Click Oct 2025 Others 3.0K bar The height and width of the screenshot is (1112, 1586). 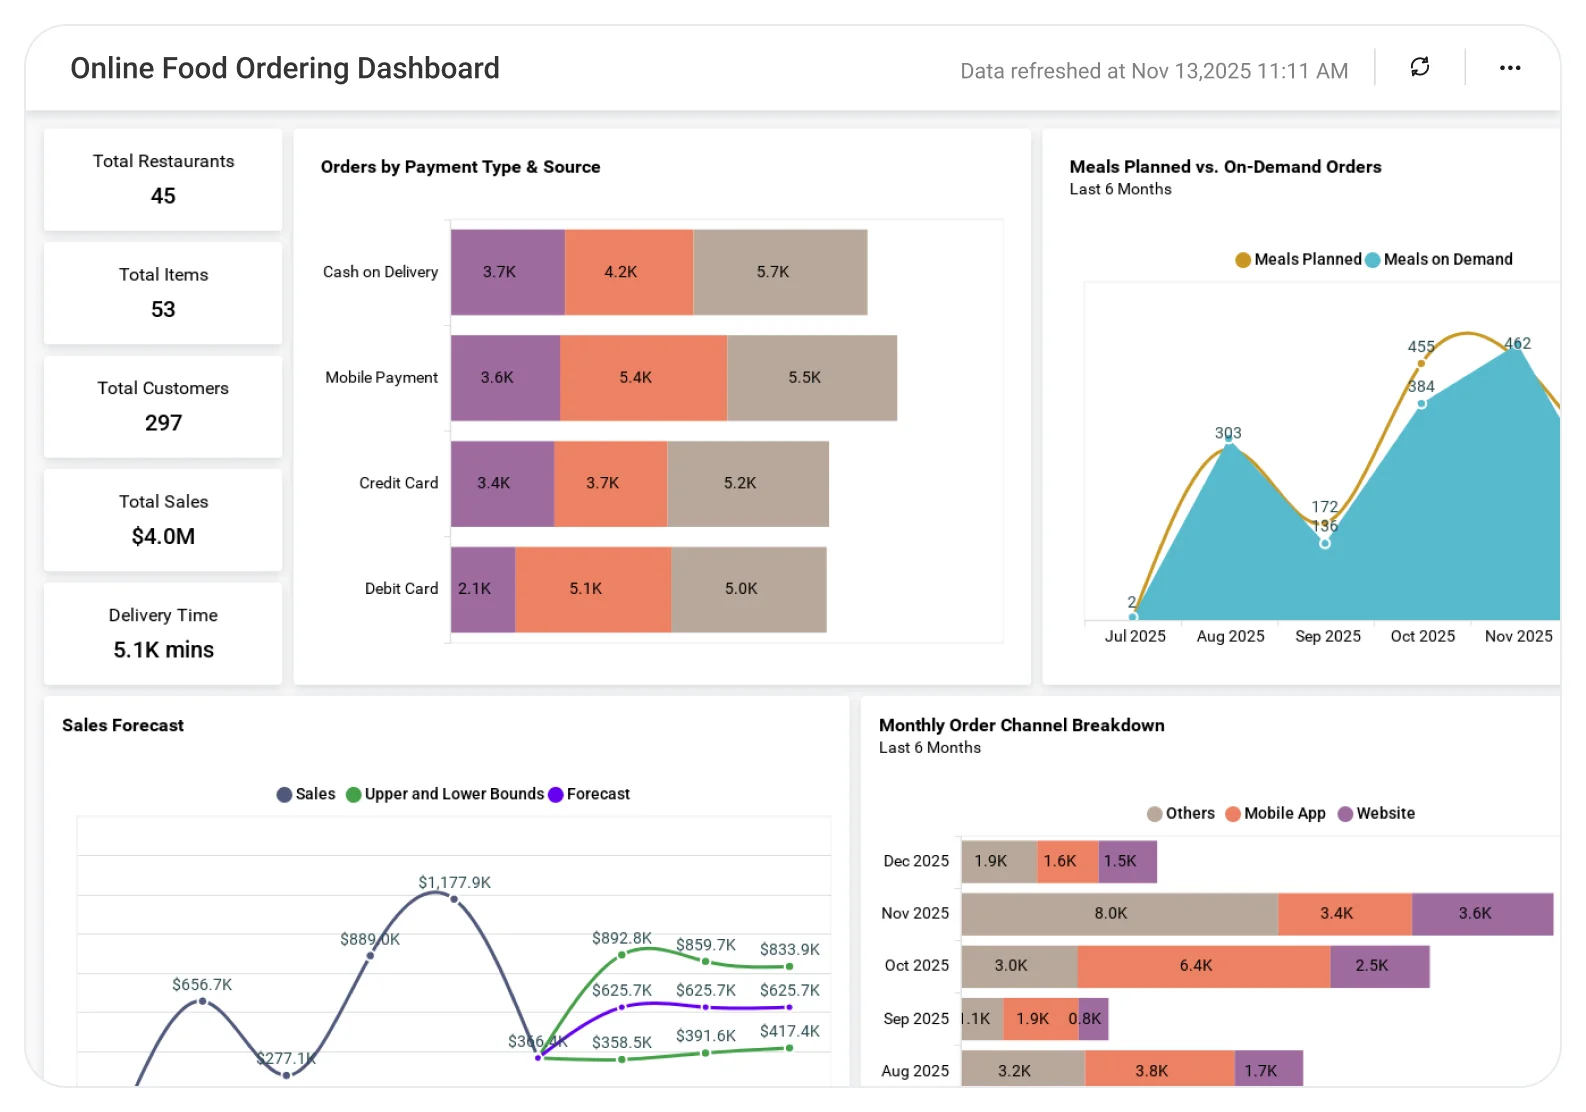1020,966
